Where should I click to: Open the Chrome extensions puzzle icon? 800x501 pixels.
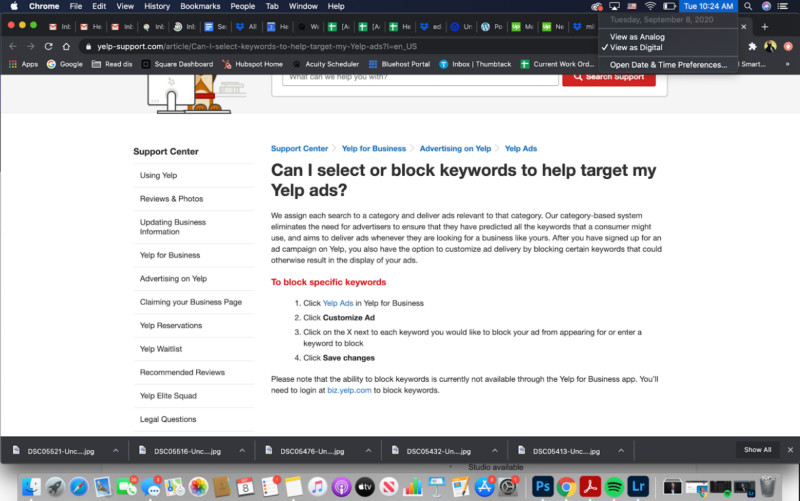tap(752, 46)
